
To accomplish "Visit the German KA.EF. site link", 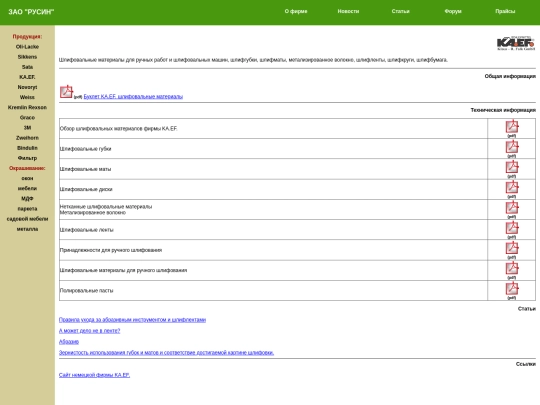I will coord(94,375).
